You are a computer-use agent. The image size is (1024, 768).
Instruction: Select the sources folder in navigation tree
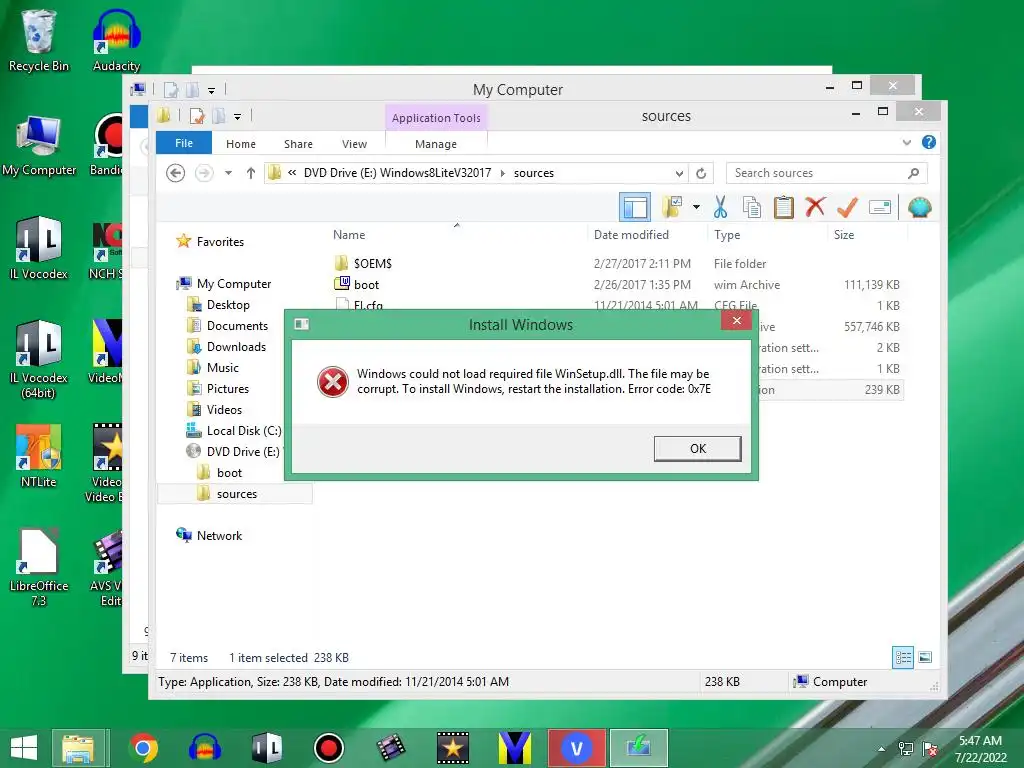point(236,494)
